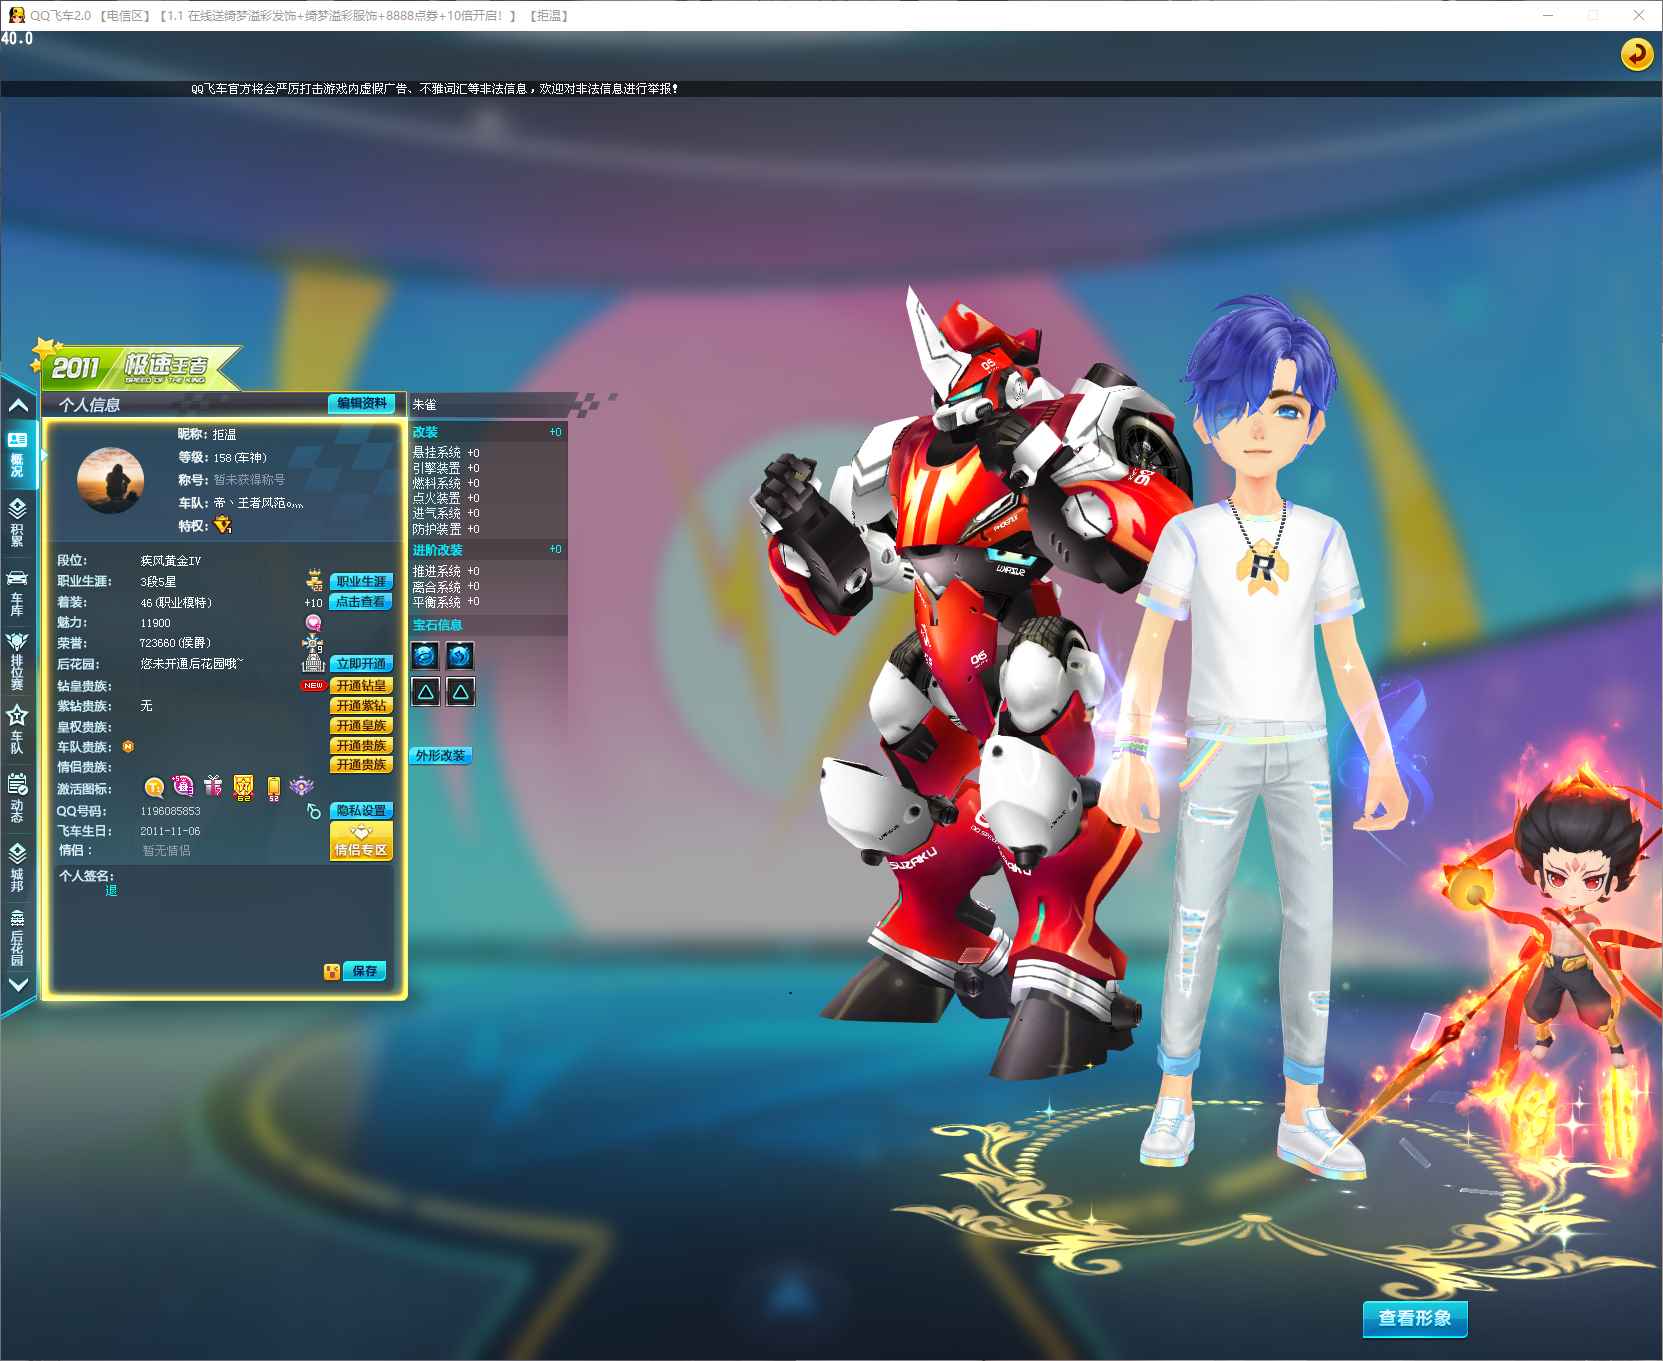1663x1361 pixels.
Task: Click 开通贵族 in the 车队贵族 row
Action: [x=361, y=746]
